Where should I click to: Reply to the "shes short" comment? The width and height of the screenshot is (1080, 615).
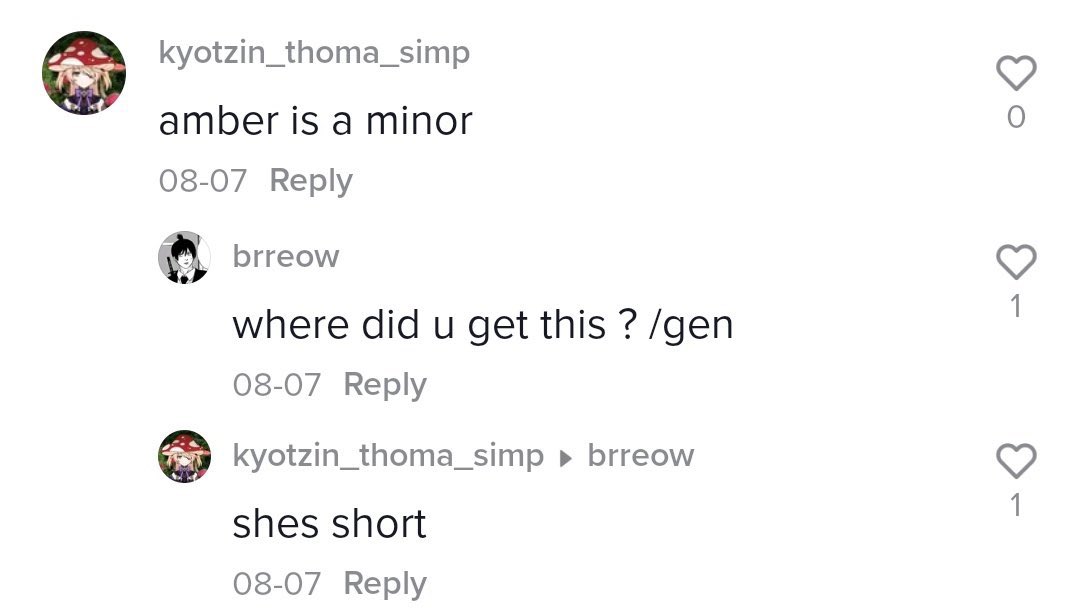pos(385,584)
